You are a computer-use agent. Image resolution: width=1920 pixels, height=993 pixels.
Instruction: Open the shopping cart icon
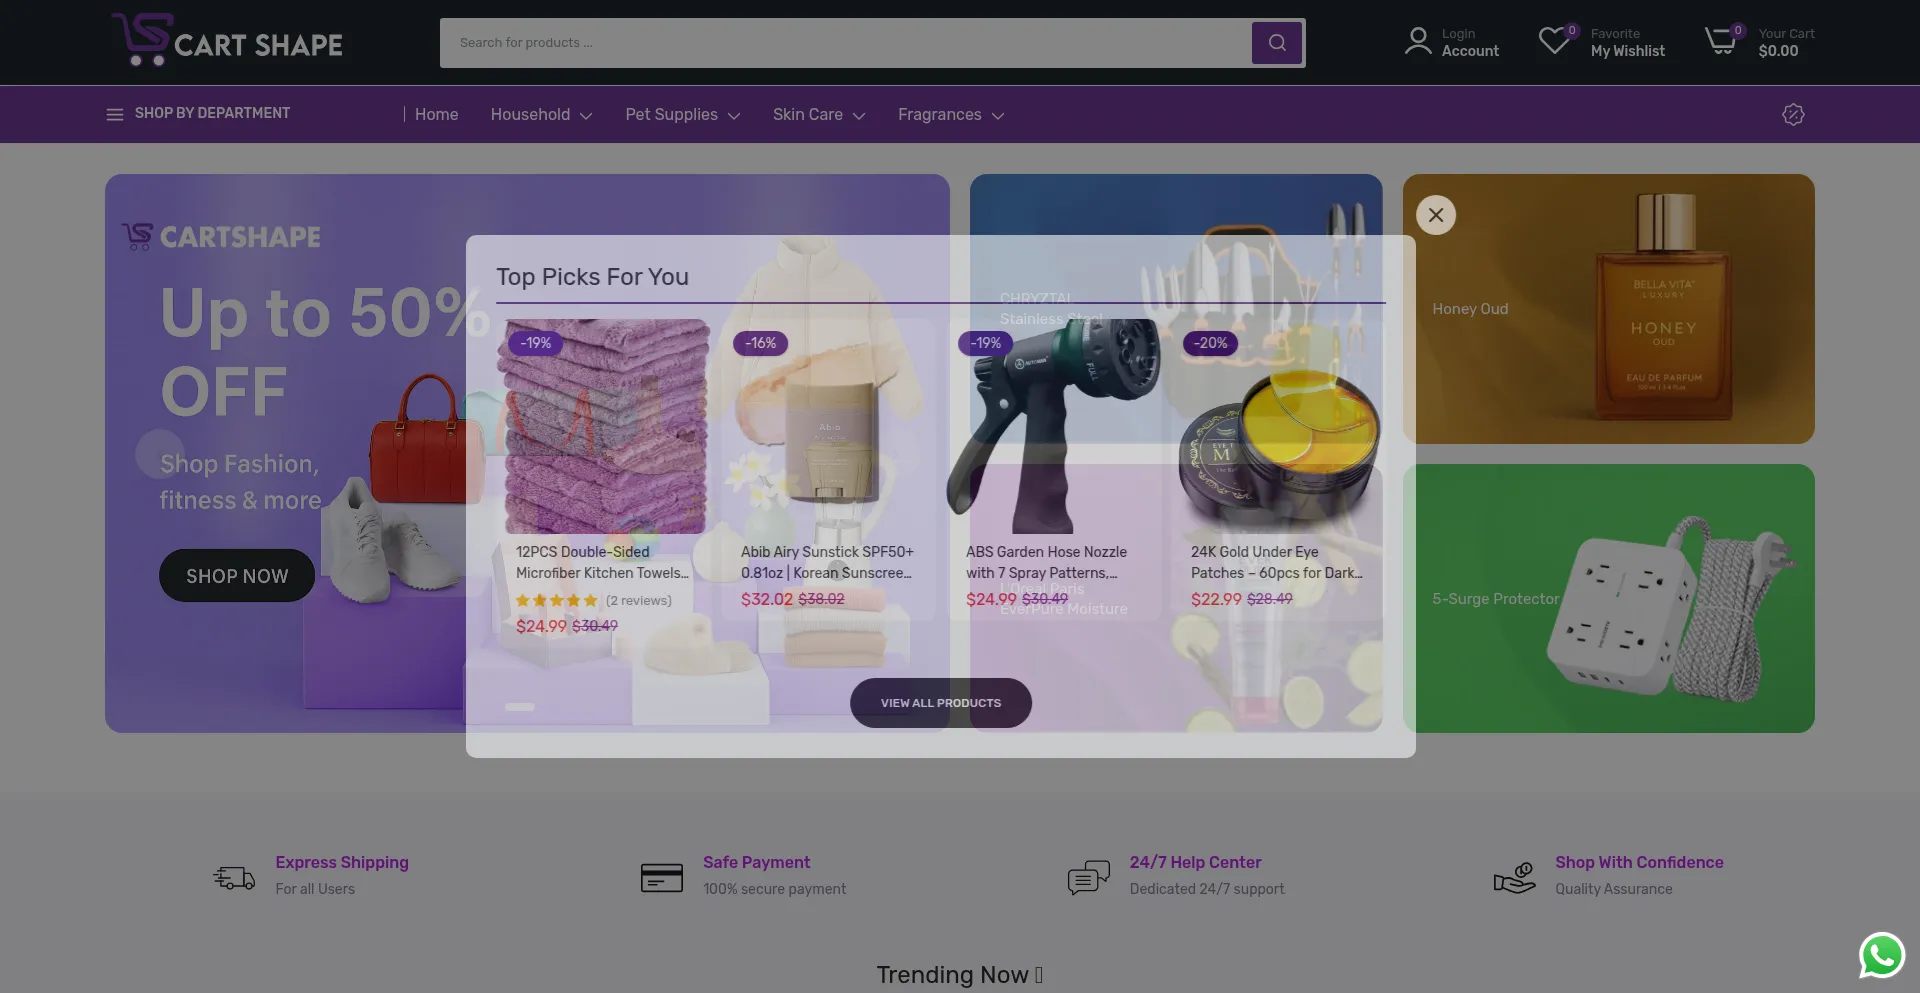[x=1720, y=42]
